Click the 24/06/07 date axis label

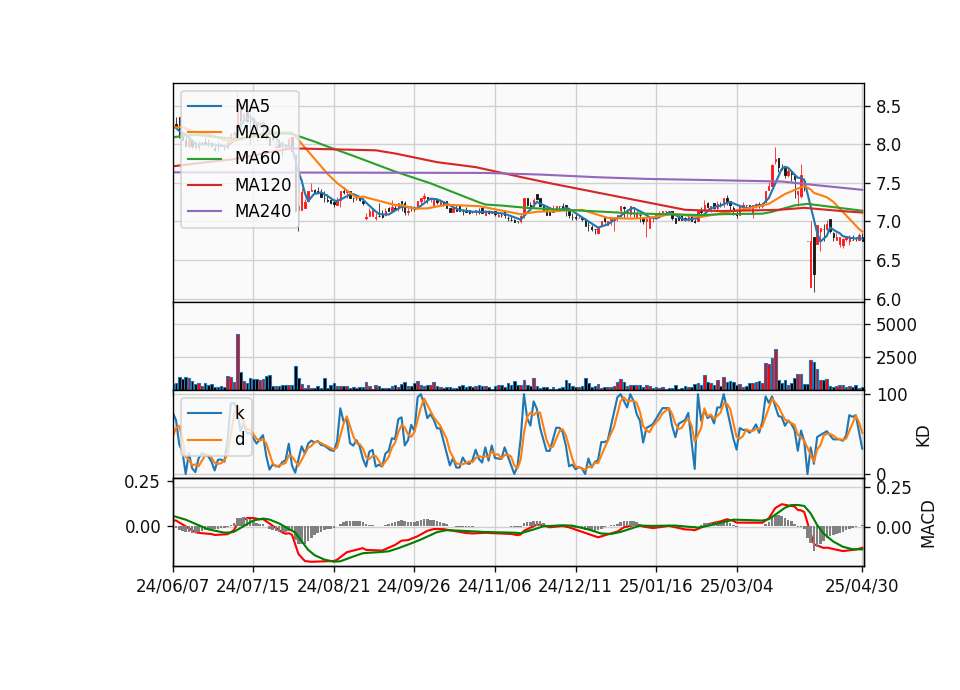point(173,586)
